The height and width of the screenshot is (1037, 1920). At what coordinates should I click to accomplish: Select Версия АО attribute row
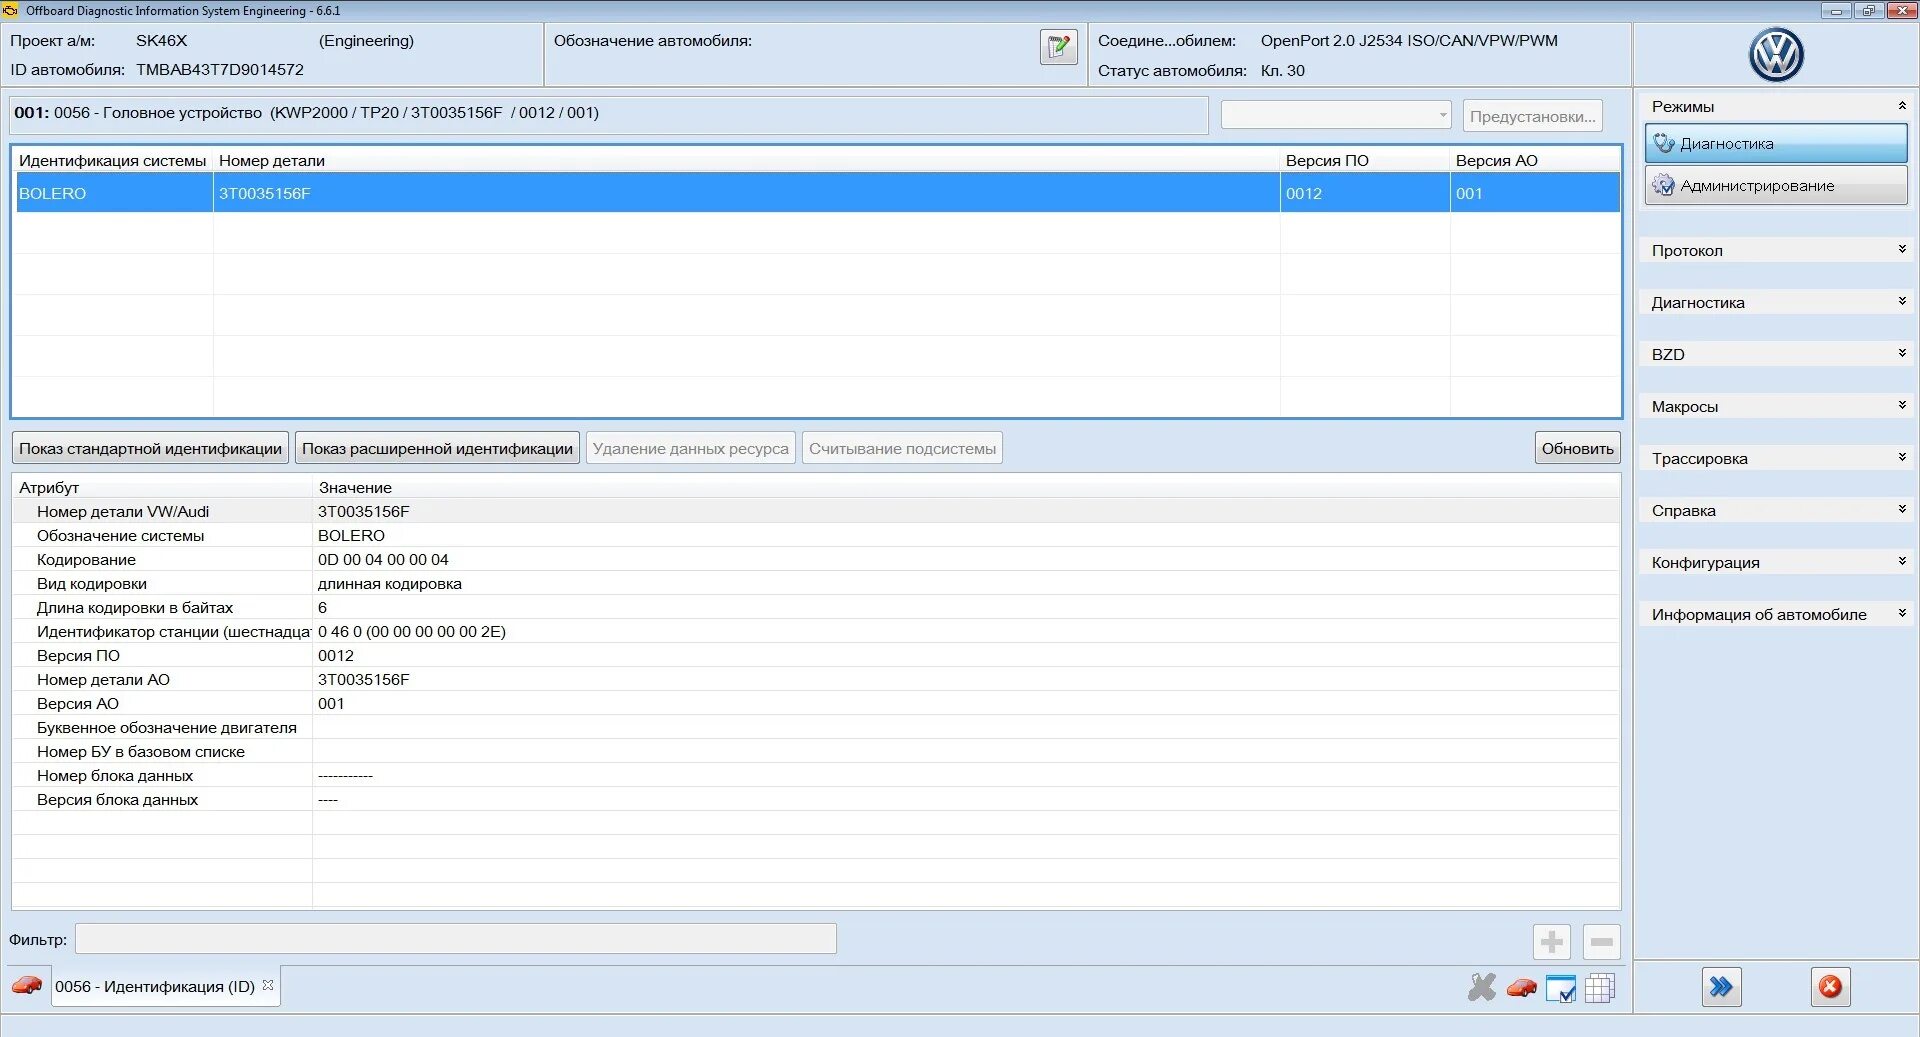pos(816,703)
